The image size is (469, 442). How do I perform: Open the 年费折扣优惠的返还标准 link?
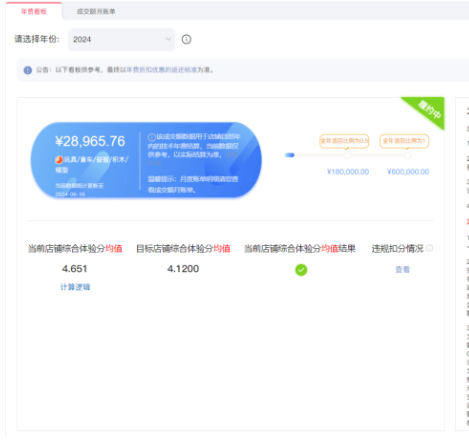tap(161, 70)
